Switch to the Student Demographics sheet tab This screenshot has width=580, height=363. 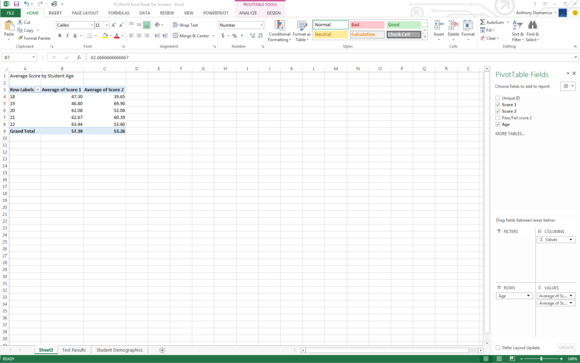pos(119,350)
